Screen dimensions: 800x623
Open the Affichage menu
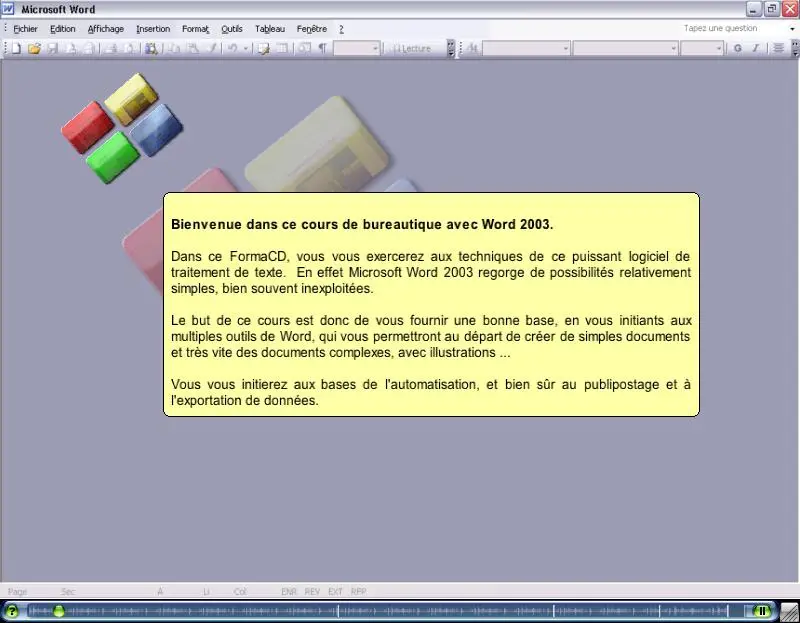(x=106, y=29)
